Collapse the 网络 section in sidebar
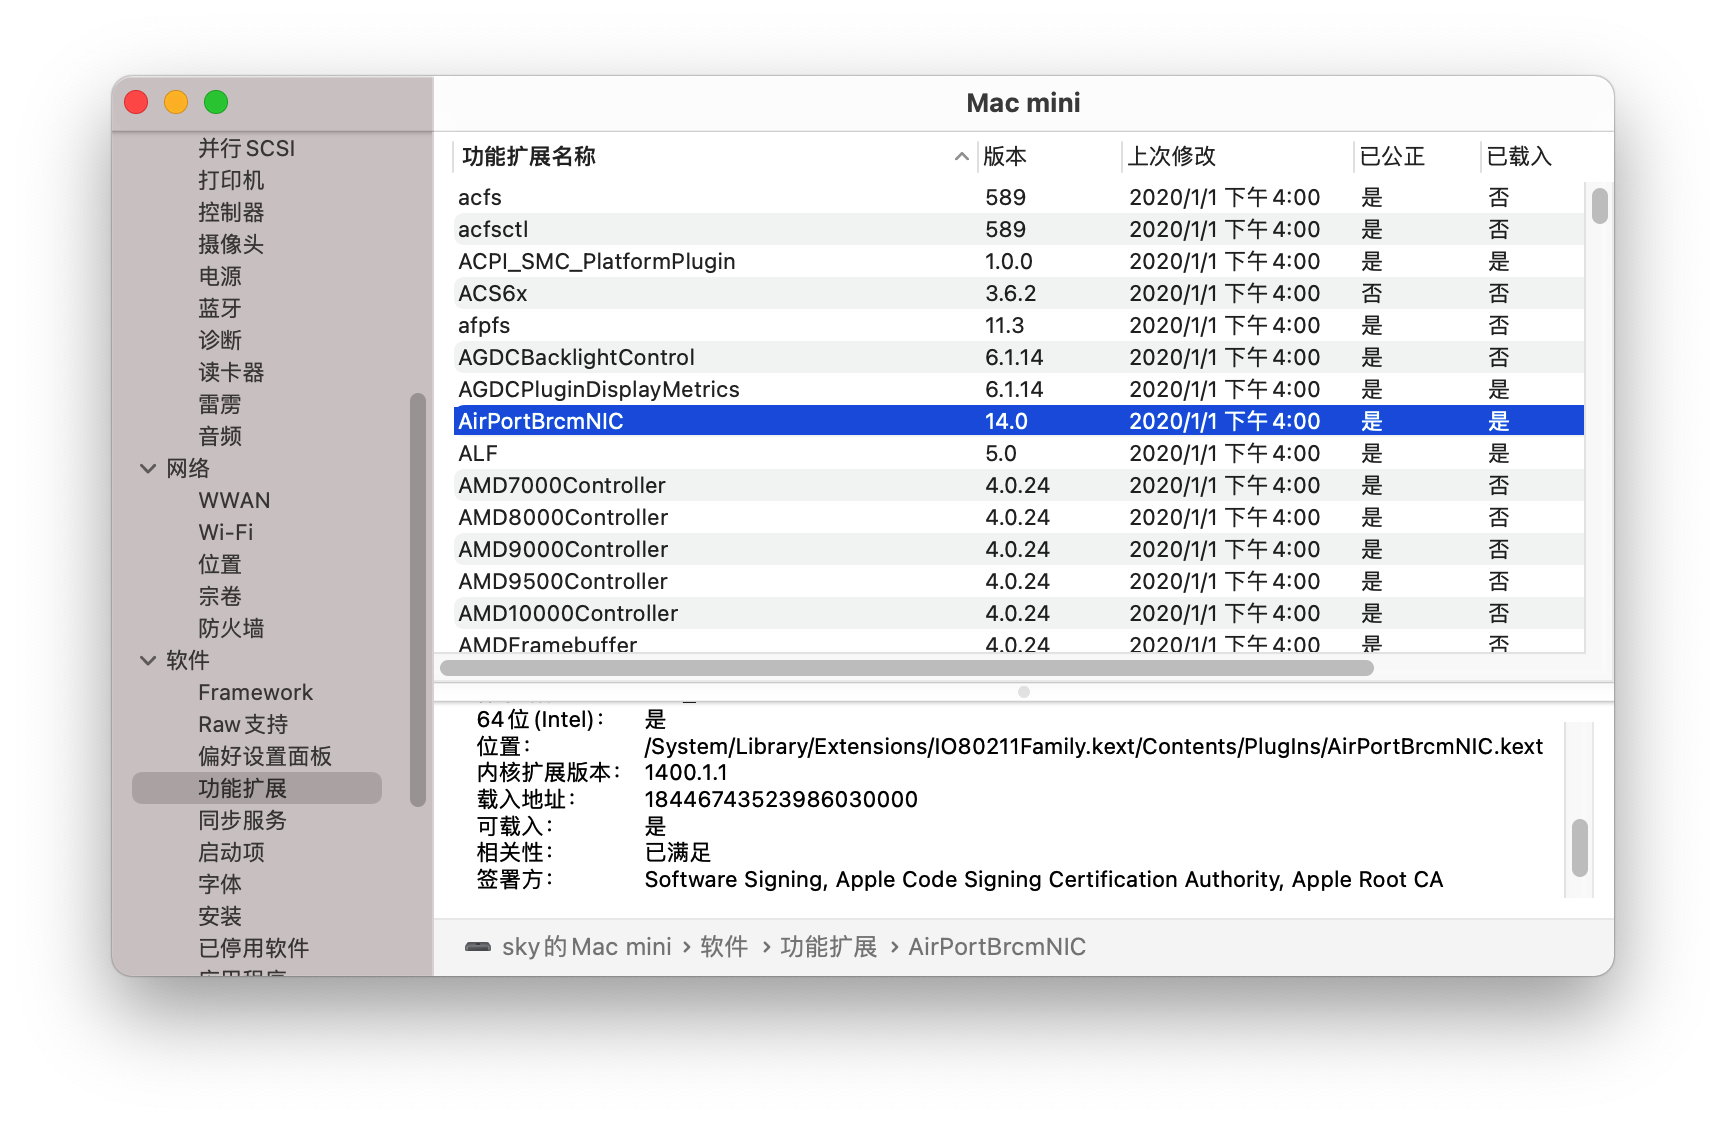The image size is (1726, 1124). point(148,468)
